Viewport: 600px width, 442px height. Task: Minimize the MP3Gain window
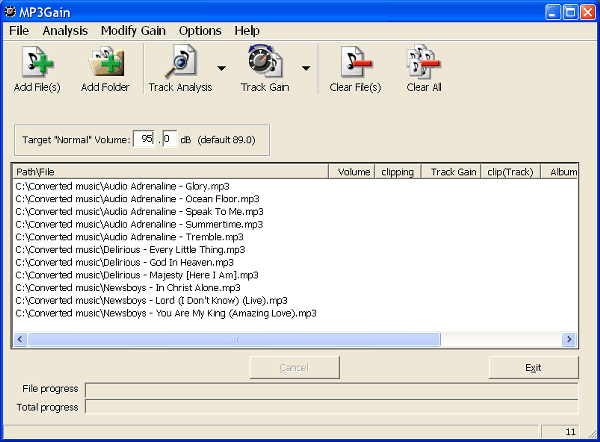tap(553, 12)
